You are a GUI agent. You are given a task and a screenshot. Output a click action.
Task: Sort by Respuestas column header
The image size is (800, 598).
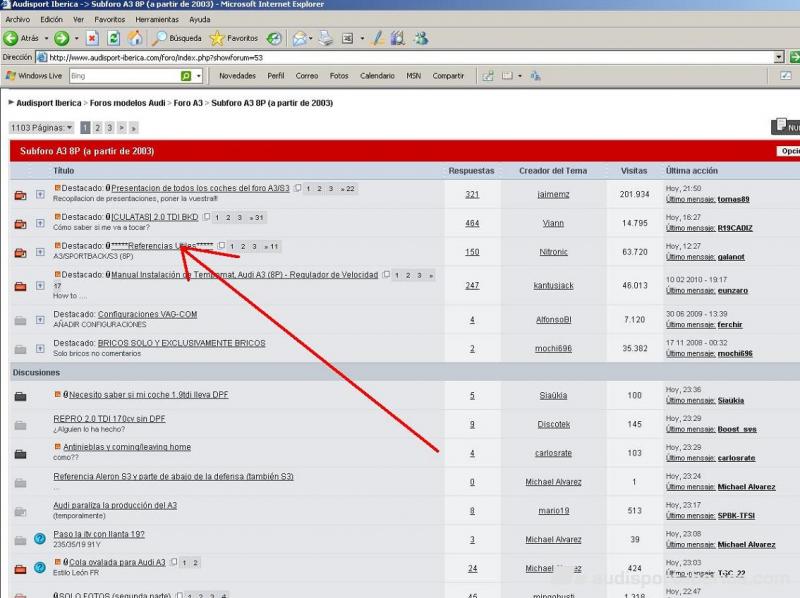coord(471,171)
